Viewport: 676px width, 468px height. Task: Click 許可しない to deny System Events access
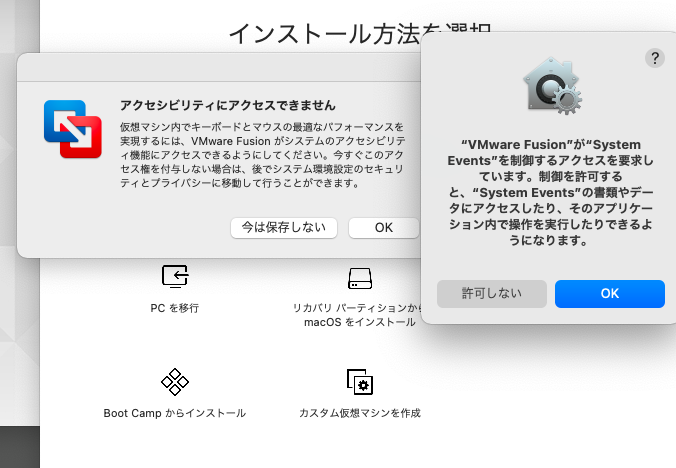(x=491, y=293)
